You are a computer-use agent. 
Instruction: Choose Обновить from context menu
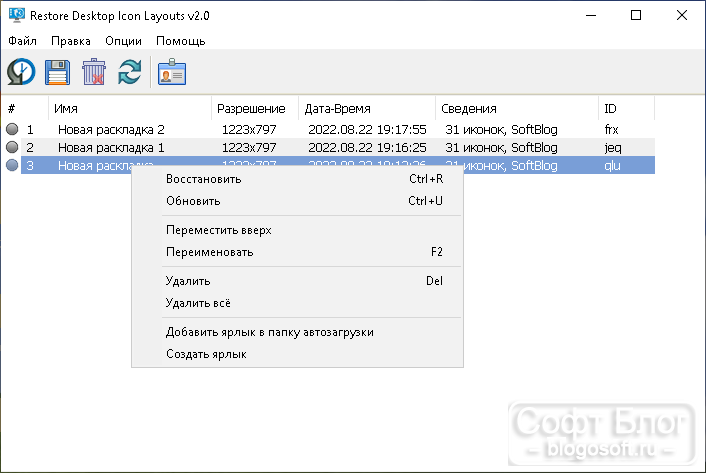coord(297,201)
